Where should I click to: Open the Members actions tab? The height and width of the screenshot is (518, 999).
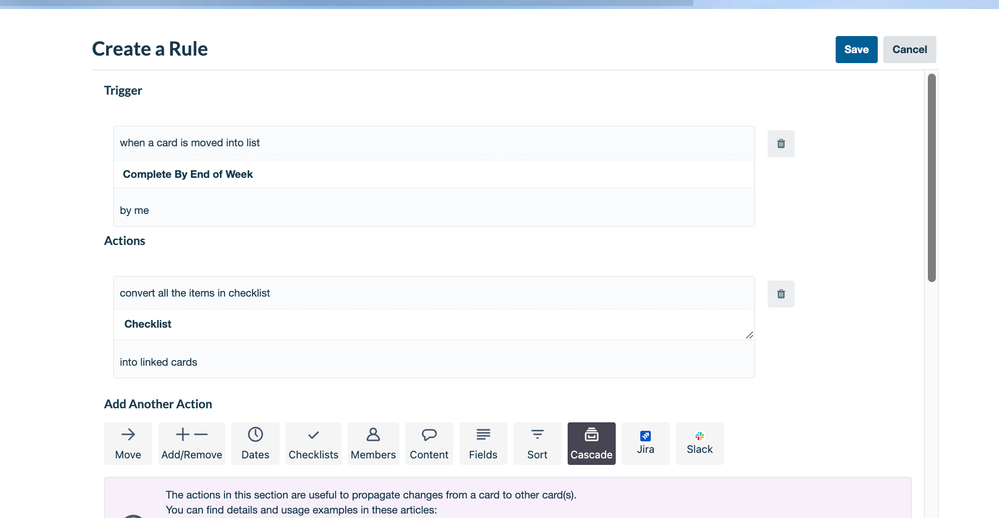pyautogui.click(x=373, y=443)
